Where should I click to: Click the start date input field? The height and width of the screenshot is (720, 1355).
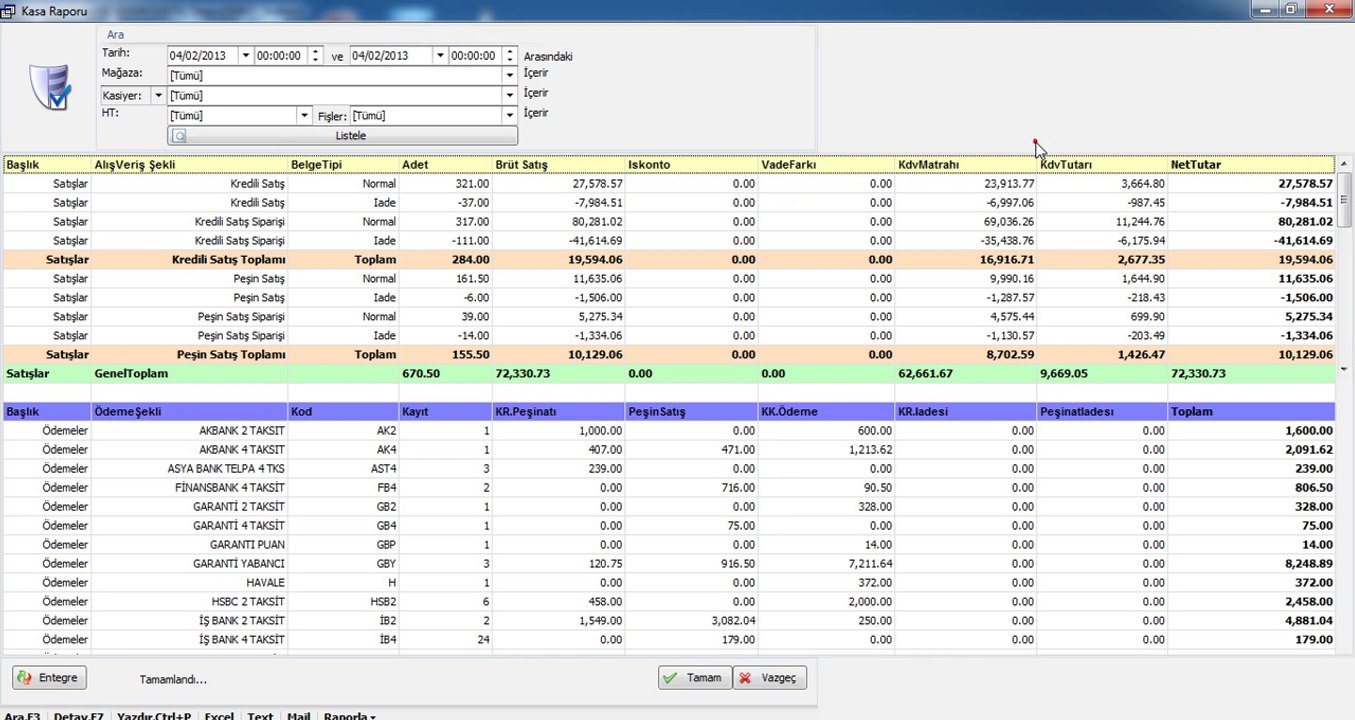203,56
